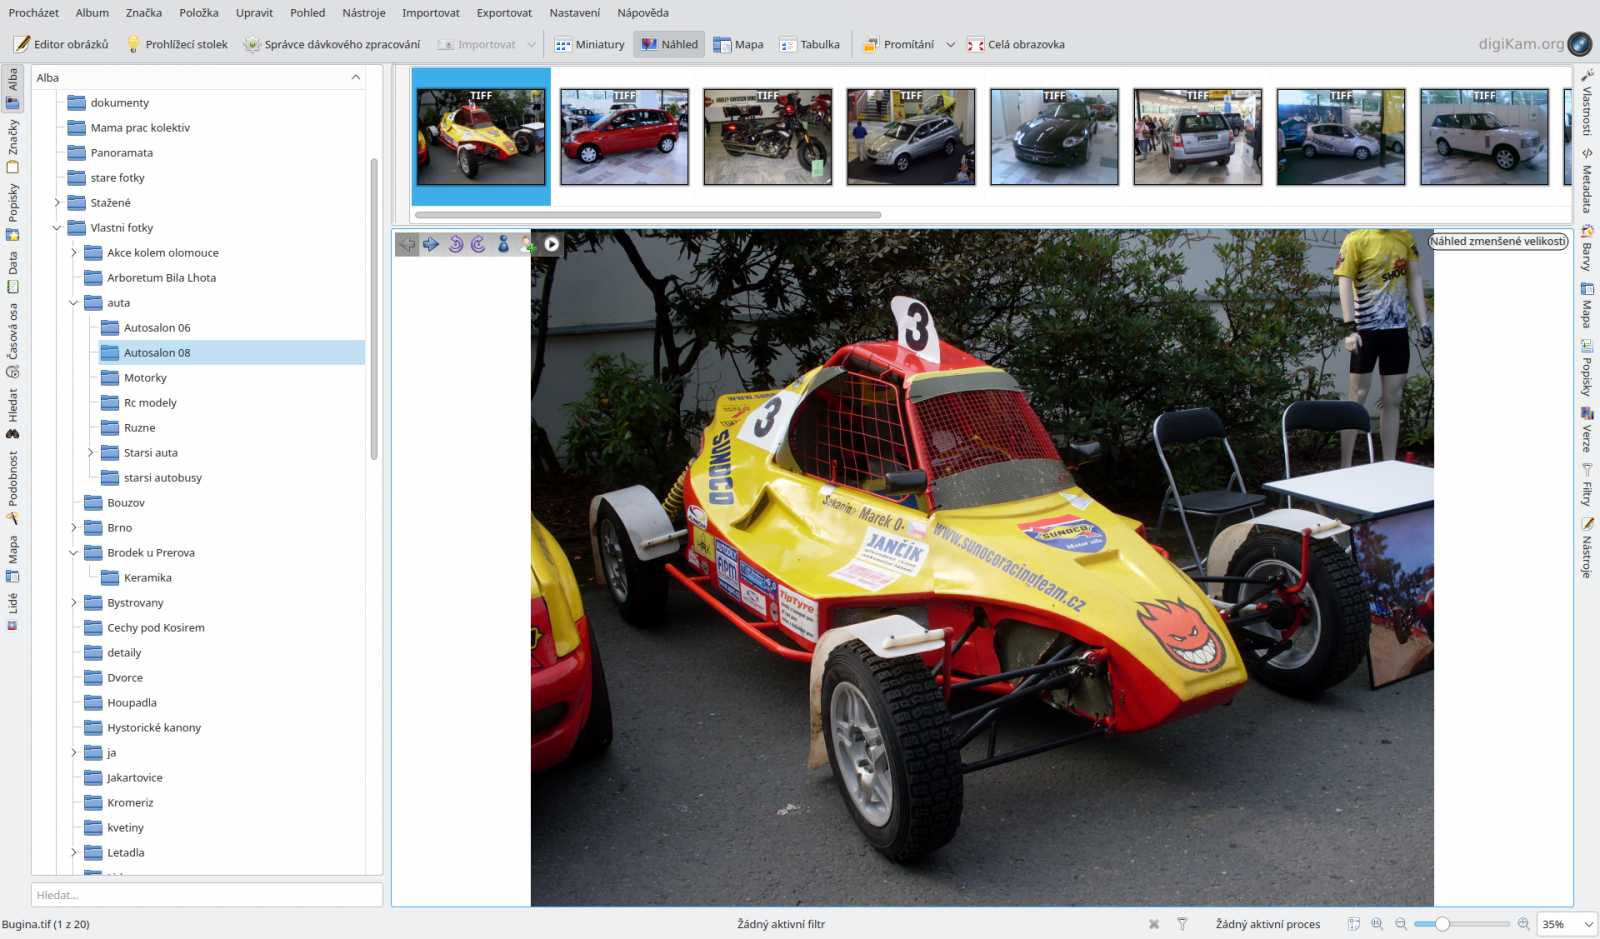Rotate the preview left with the purple arrow

[455, 244]
